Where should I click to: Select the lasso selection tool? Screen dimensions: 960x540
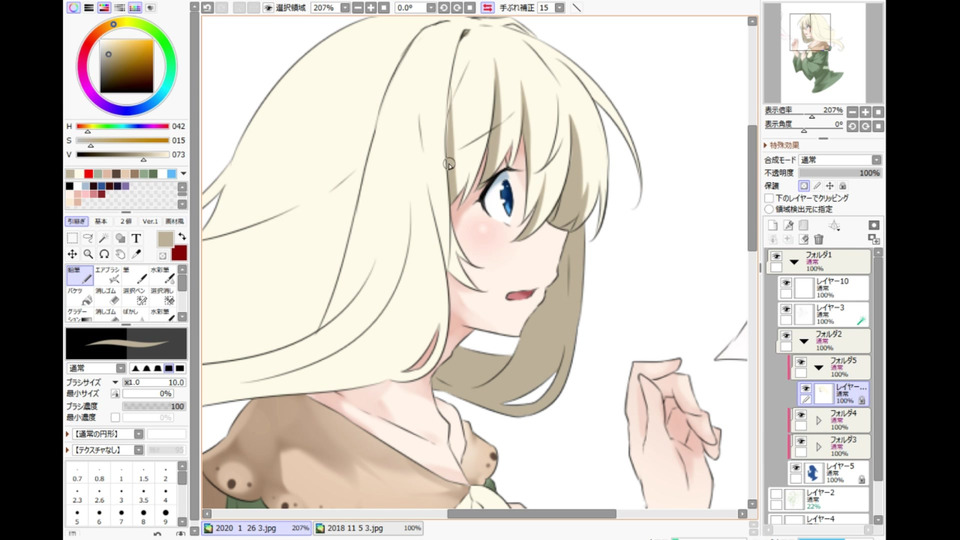click(88, 238)
